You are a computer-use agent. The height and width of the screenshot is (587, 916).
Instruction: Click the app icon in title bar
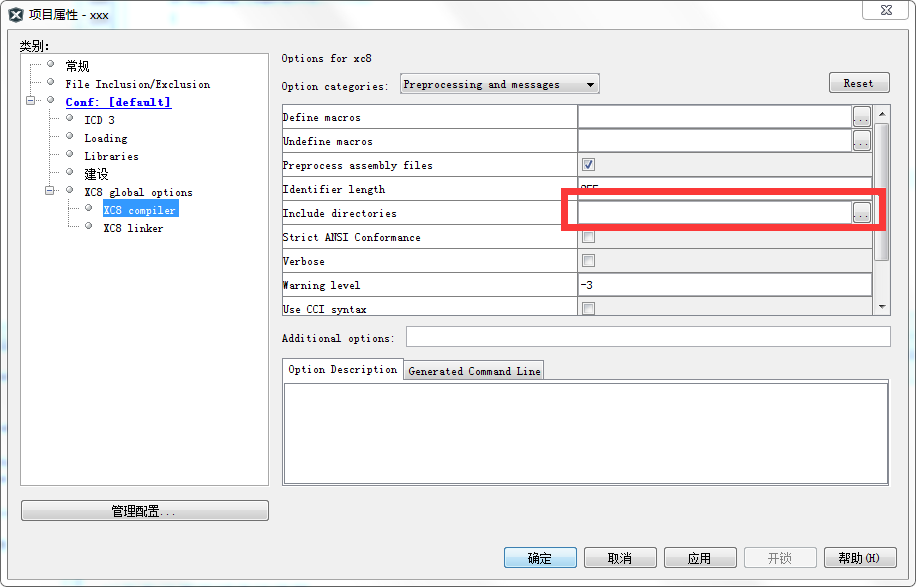[16, 15]
